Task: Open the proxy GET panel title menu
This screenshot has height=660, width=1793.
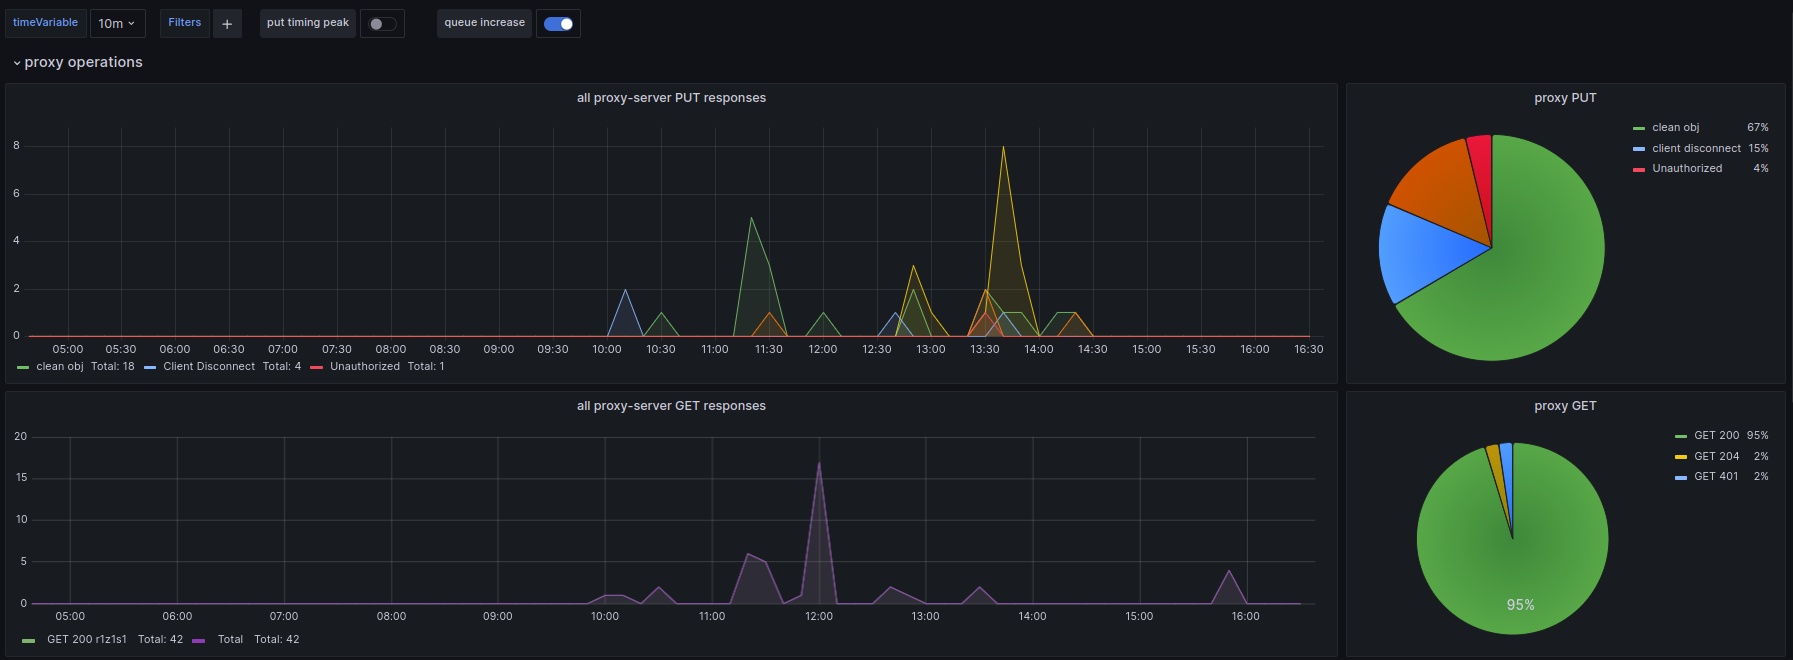Action: [1565, 406]
